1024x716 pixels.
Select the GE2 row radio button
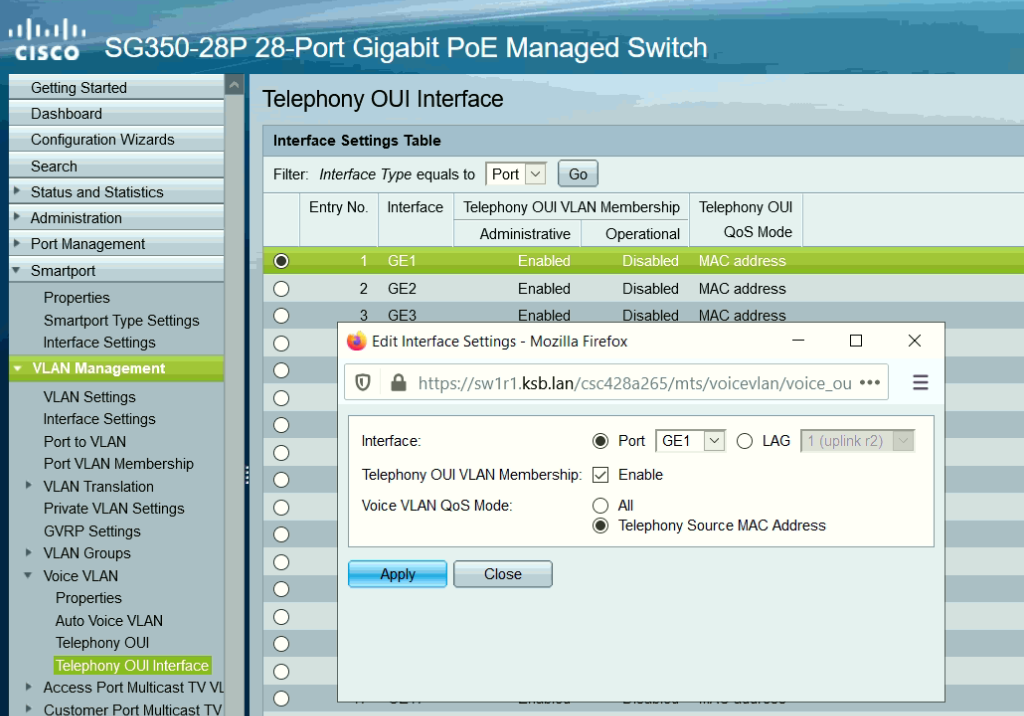281,289
